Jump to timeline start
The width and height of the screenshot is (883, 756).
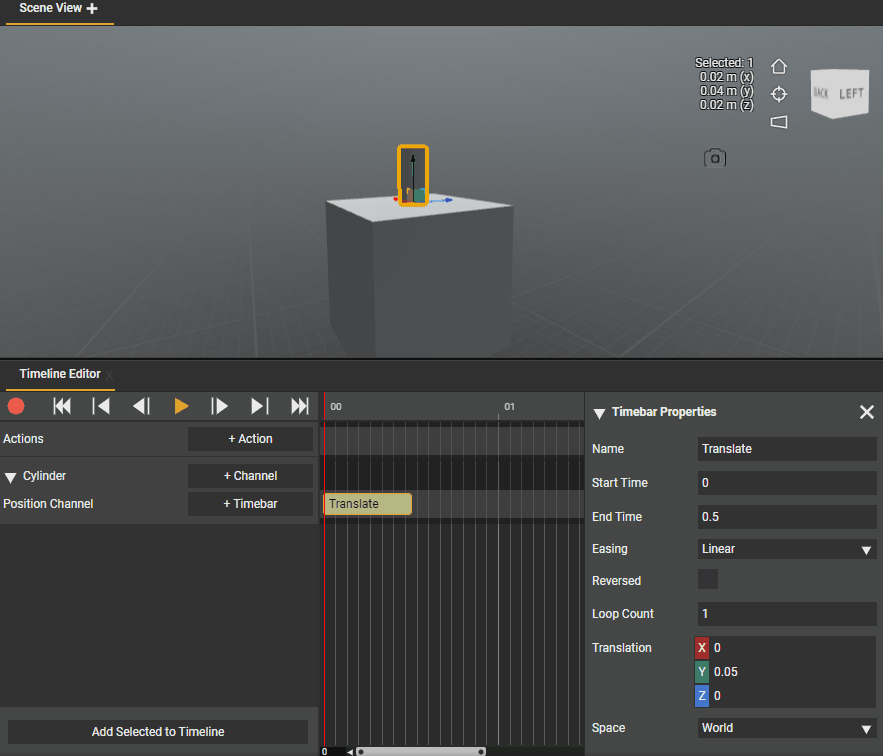click(62, 406)
